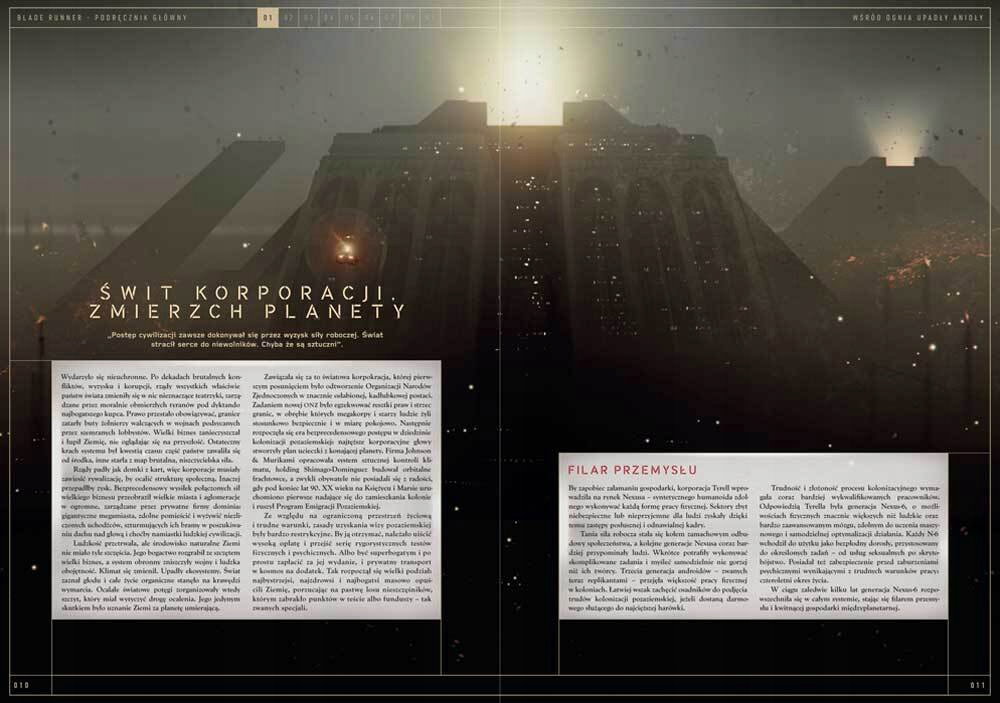Click header text "Wśród ognia upadły anioły"
The image size is (1000, 703).
[x=918, y=18]
